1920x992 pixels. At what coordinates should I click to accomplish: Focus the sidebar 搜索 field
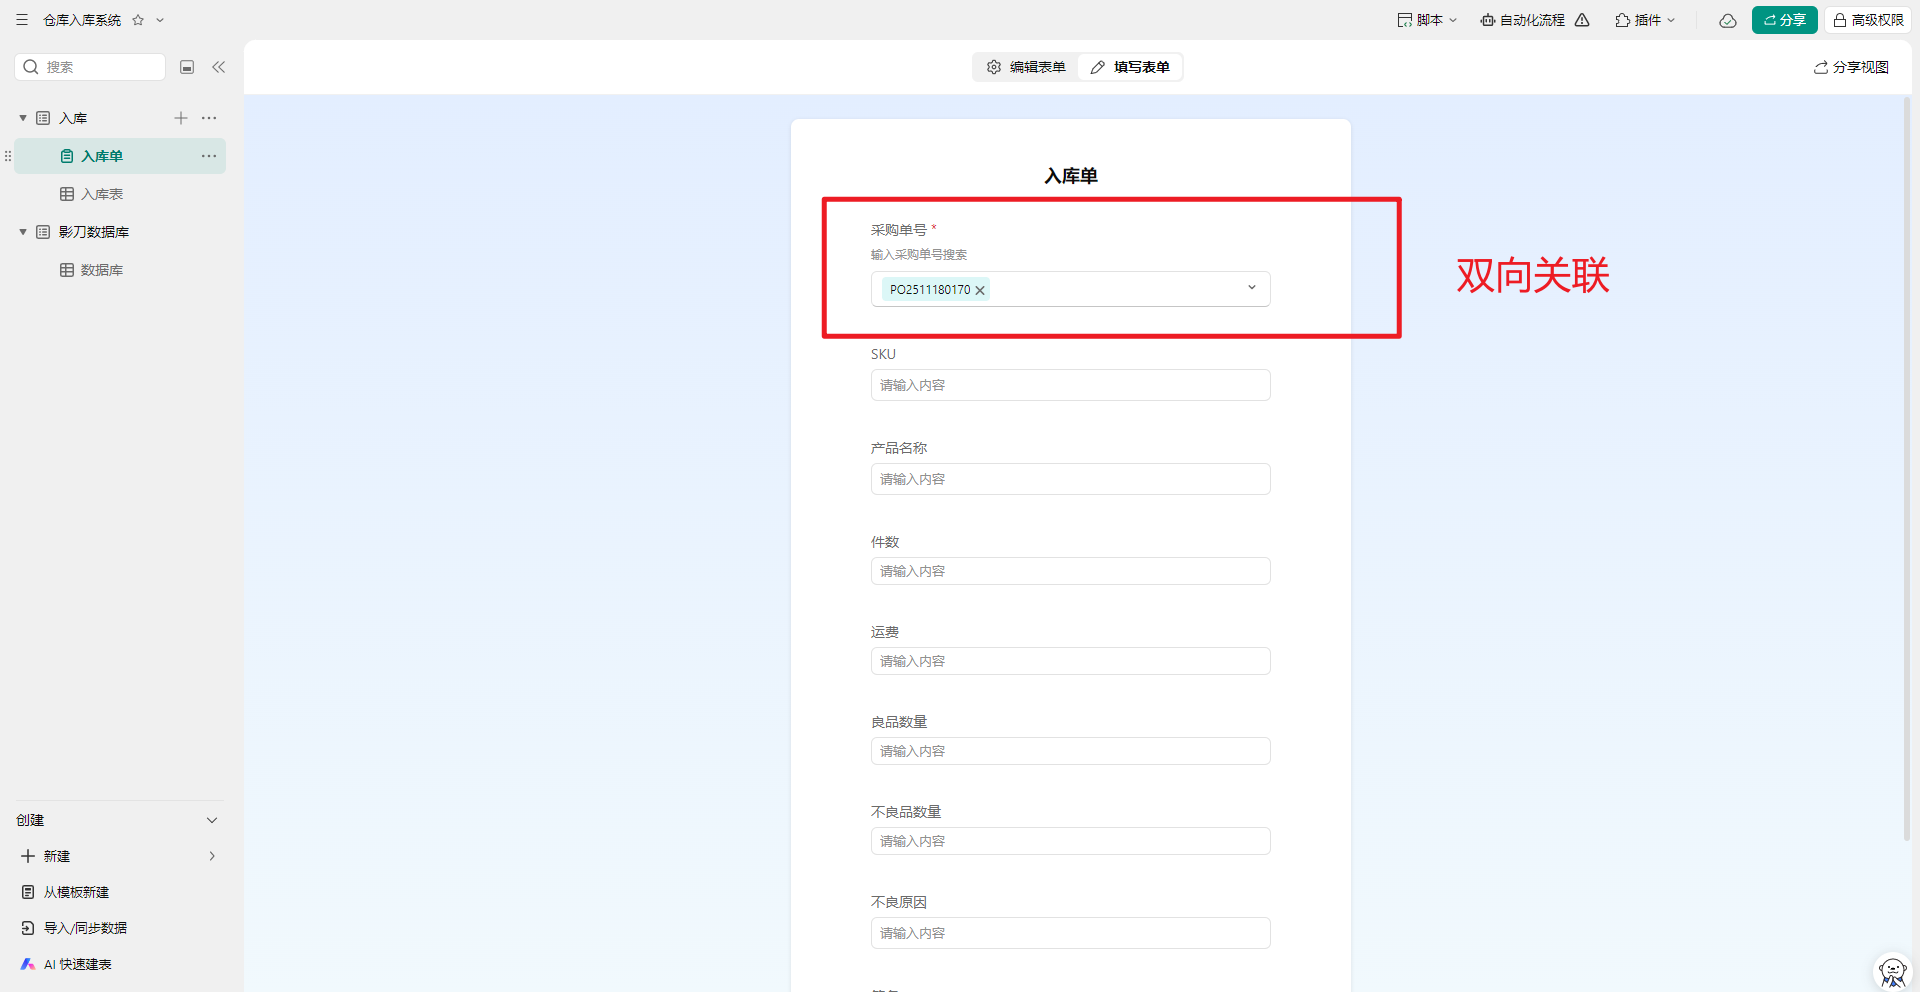point(90,67)
